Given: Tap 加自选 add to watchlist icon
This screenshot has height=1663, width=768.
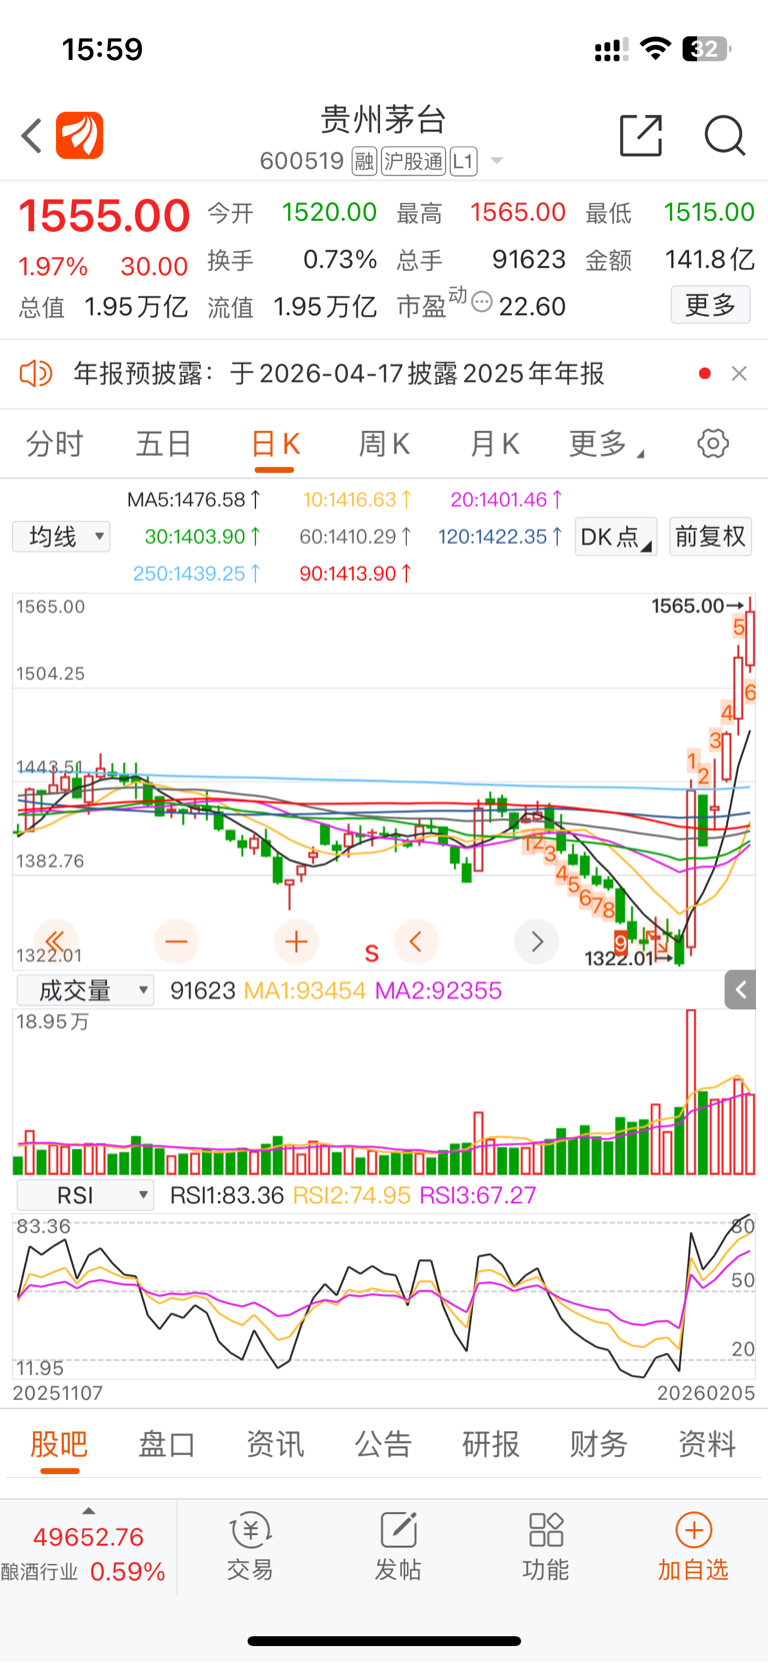Looking at the screenshot, I should pyautogui.click(x=693, y=1546).
